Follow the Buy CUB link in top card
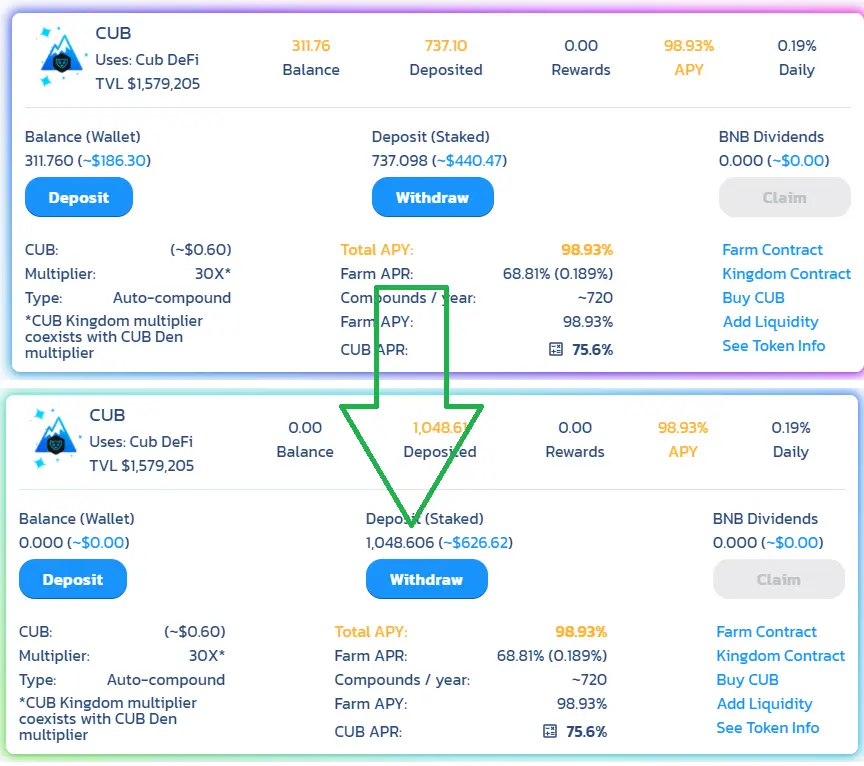Screen dimensions: 864x766 pos(753,298)
